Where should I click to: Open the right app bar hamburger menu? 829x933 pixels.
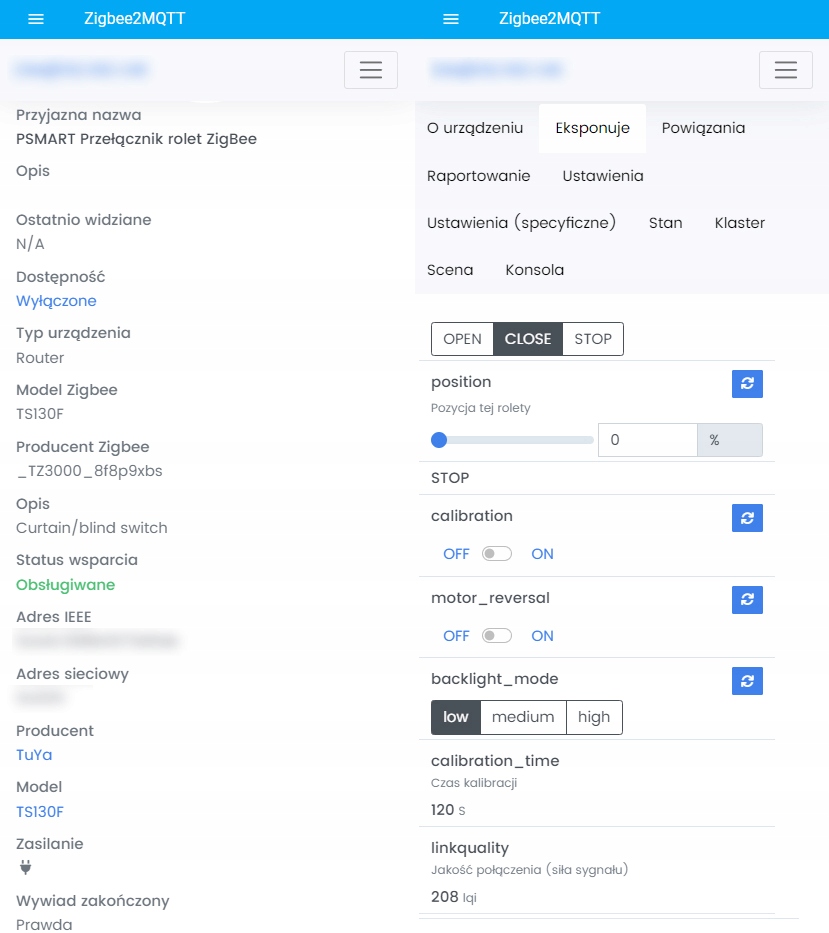tap(450, 19)
